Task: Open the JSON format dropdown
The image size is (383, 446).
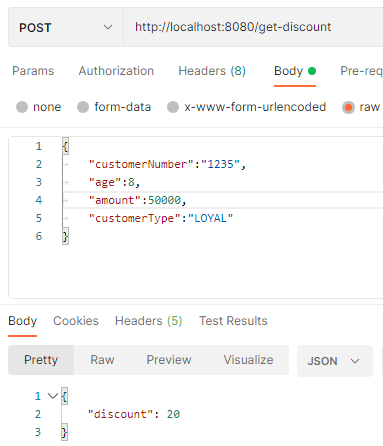Action: pos(334,361)
